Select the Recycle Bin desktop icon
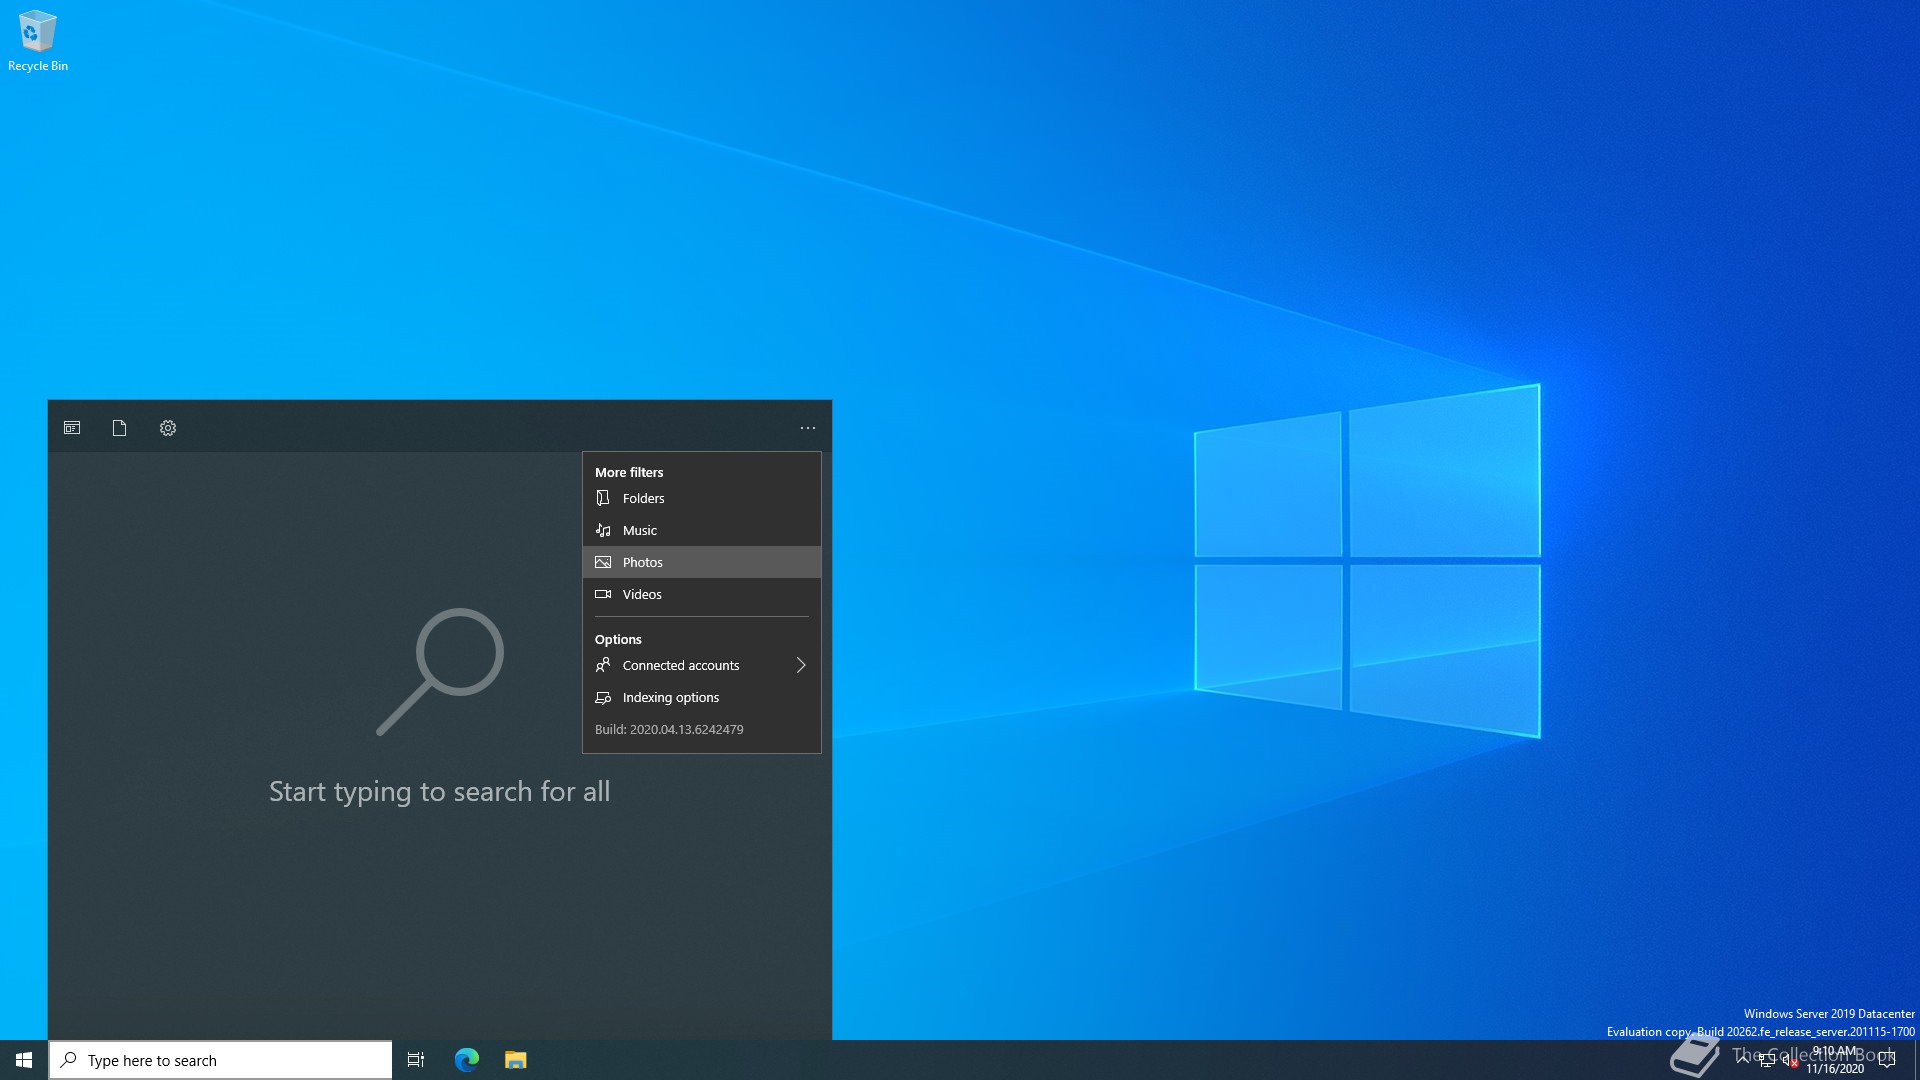1920x1080 pixels. [38, 41]
